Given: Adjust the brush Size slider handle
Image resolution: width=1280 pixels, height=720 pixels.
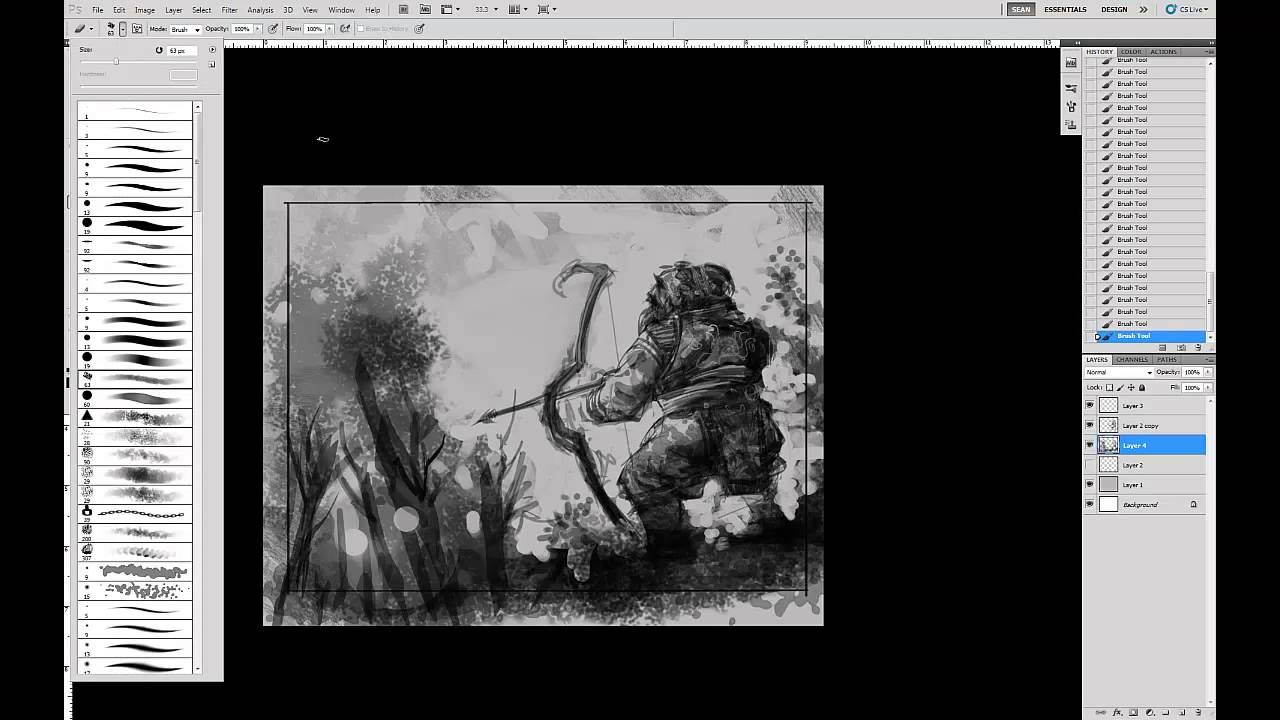Looking at the screenshot, I should (x=116, y=62).
